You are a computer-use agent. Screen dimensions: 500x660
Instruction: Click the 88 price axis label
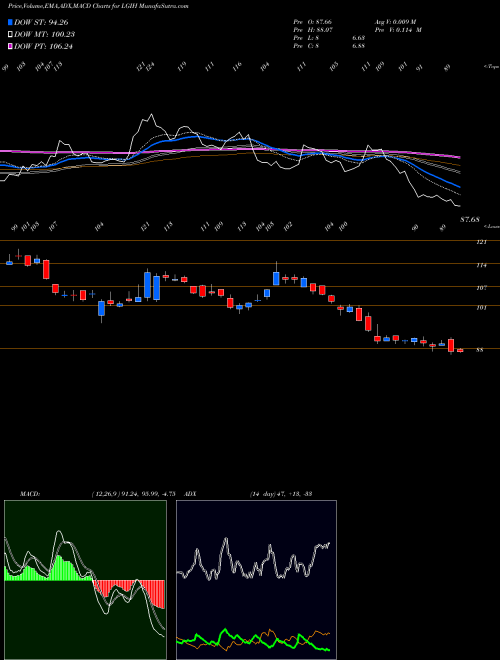pos(479,350)
